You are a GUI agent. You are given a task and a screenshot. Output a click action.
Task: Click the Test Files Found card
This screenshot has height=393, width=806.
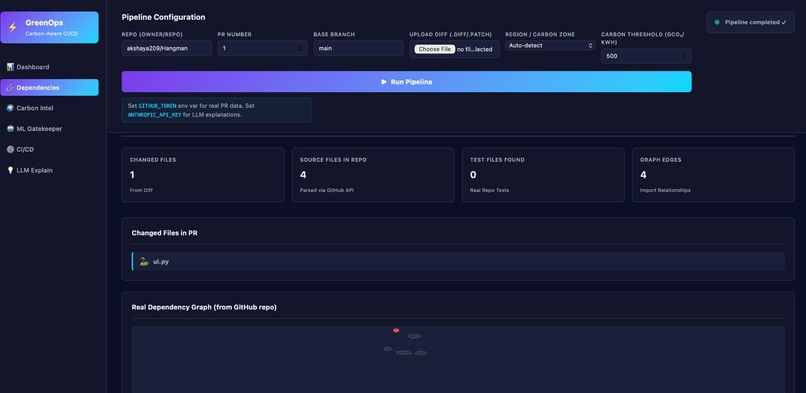tap(543, 175)
